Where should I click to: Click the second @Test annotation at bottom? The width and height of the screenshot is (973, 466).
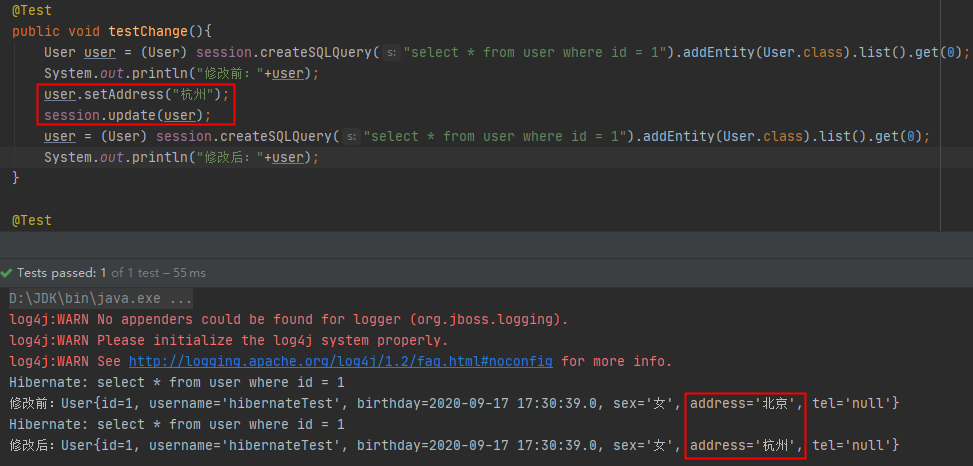pos(31,220)
